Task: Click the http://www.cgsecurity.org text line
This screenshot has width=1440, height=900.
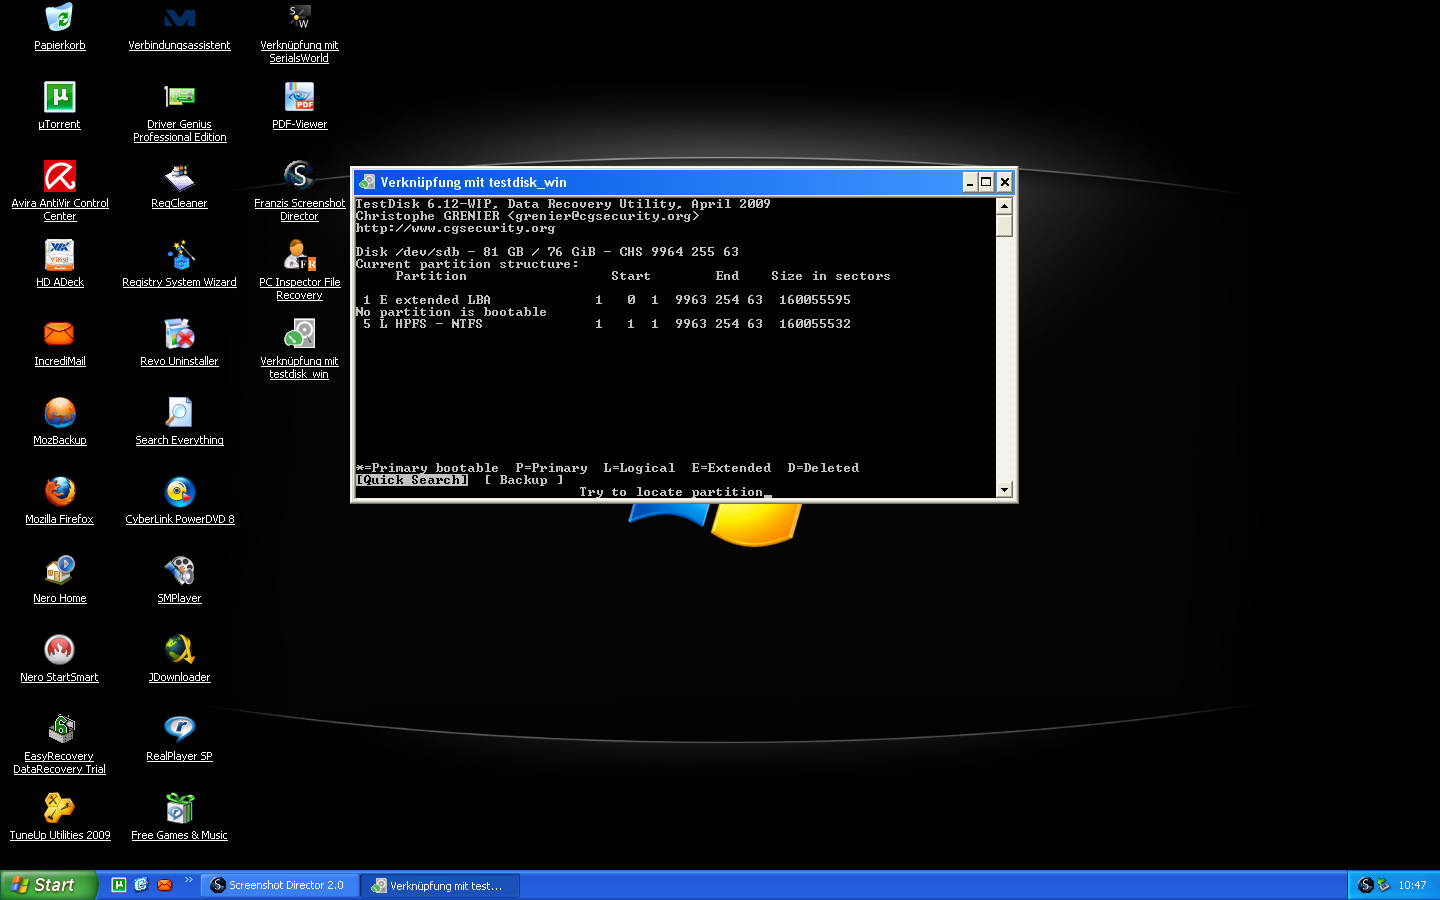Action: tap(455, 228)
